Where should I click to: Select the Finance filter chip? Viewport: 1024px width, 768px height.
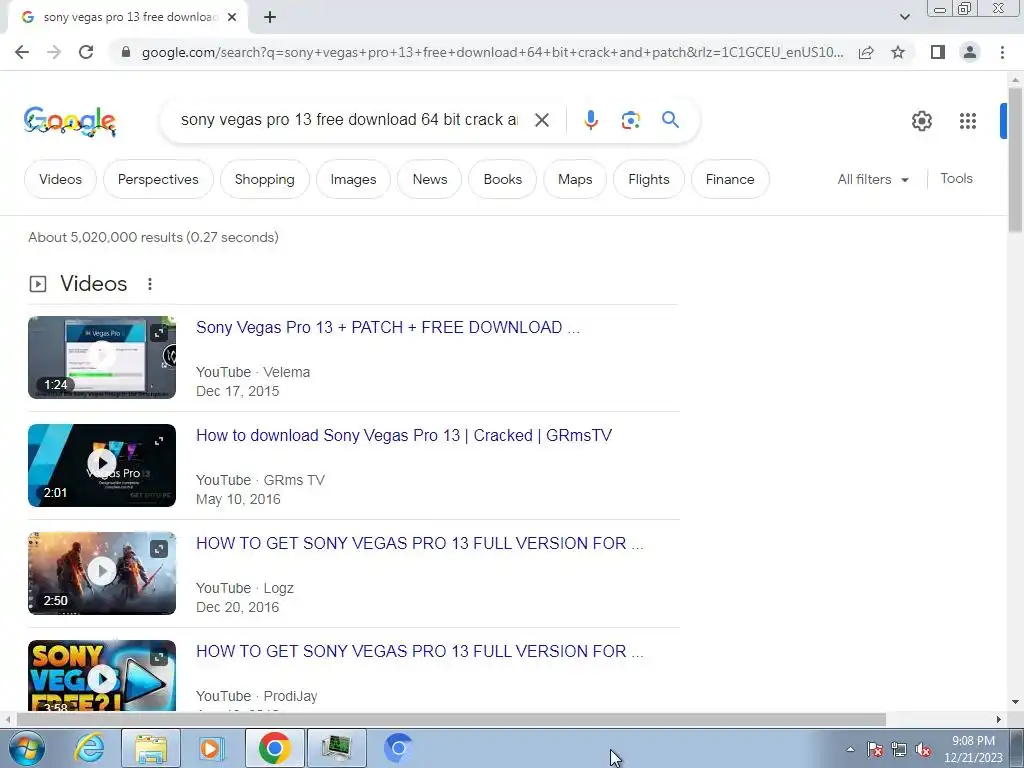(729, 180)
